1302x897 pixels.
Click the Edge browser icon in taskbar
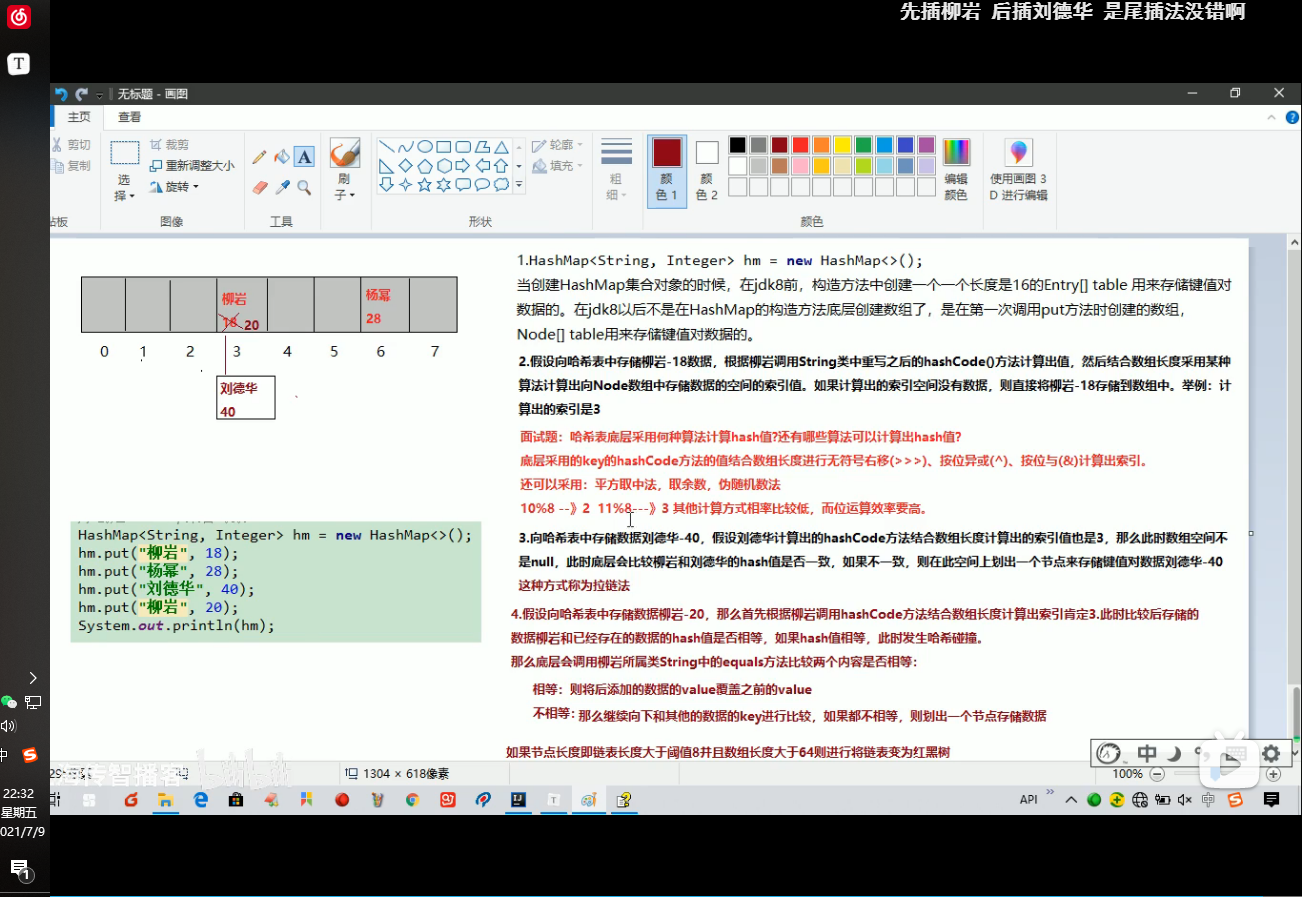200,800
